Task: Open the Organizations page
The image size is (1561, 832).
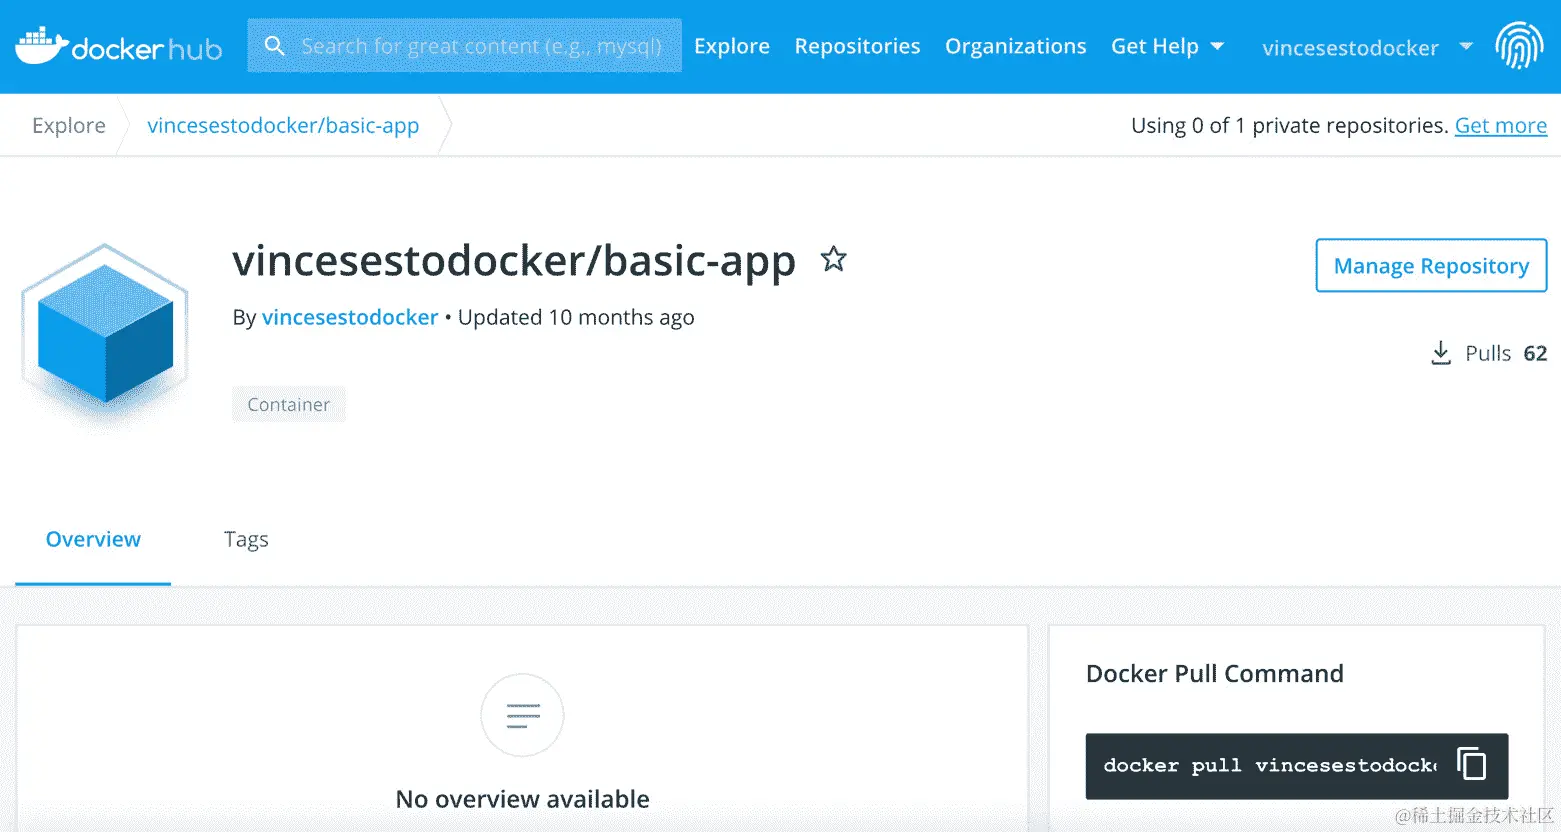Action: (1015, 45)
